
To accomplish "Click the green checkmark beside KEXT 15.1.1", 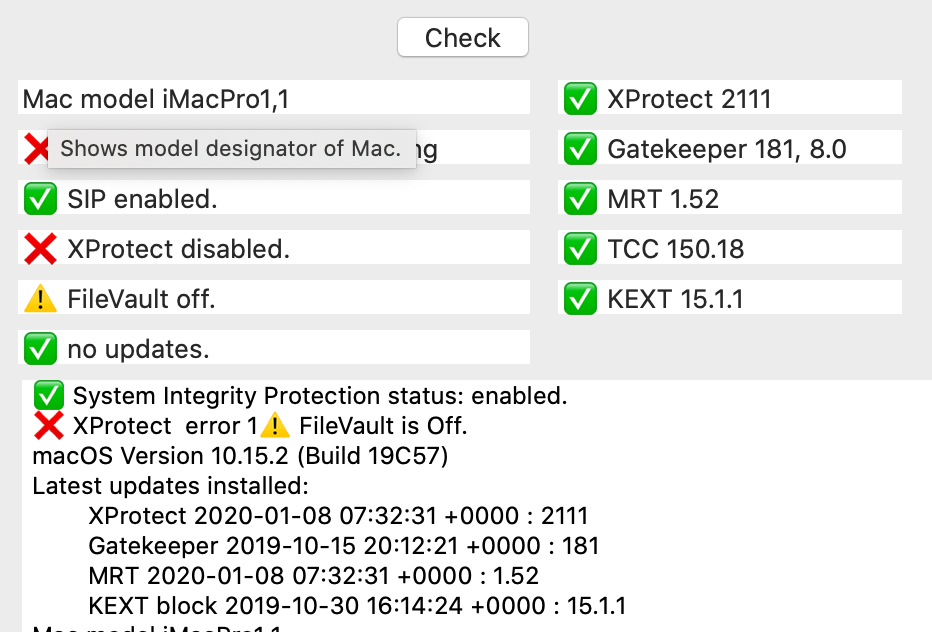I will [579, 299].
